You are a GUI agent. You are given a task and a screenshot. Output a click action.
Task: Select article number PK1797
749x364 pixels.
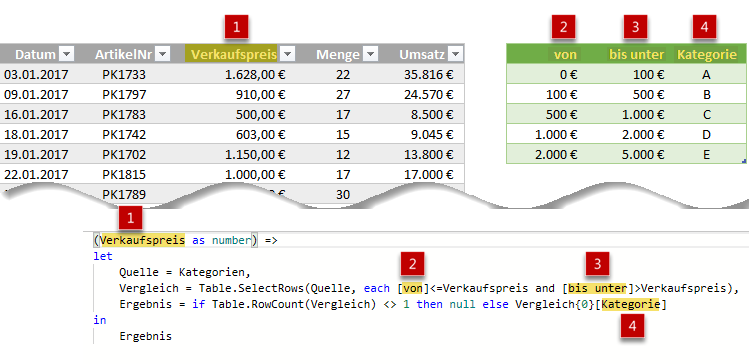pos(124,95)
